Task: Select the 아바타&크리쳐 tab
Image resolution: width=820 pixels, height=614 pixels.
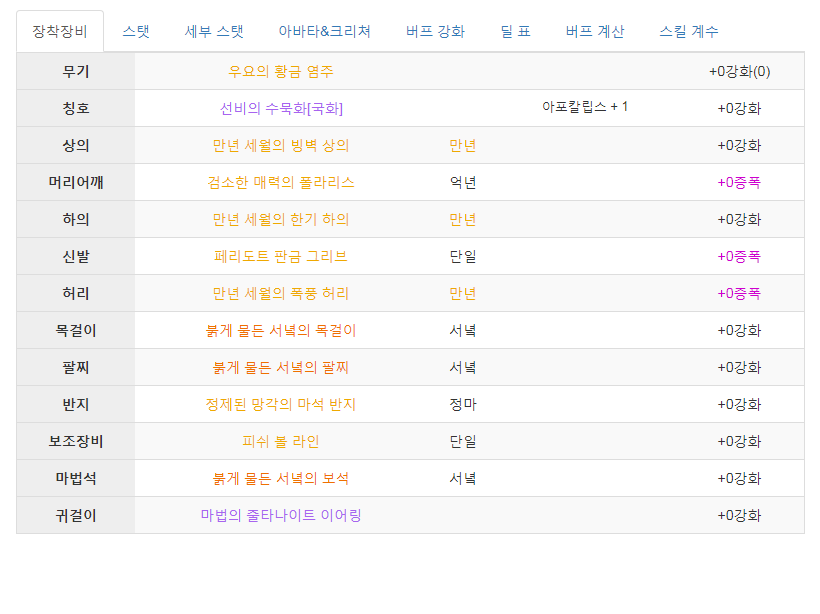Action: (x=324, y=31)
